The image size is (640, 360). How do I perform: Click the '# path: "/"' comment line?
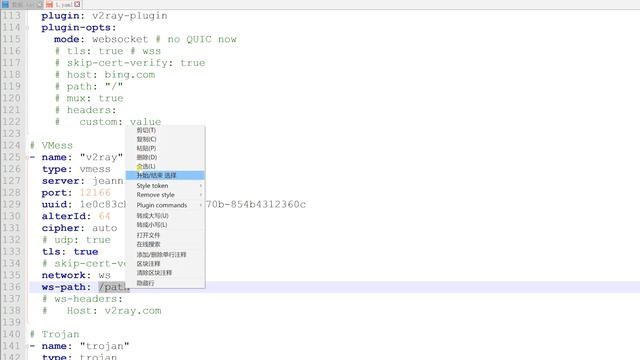pos(89,87)
